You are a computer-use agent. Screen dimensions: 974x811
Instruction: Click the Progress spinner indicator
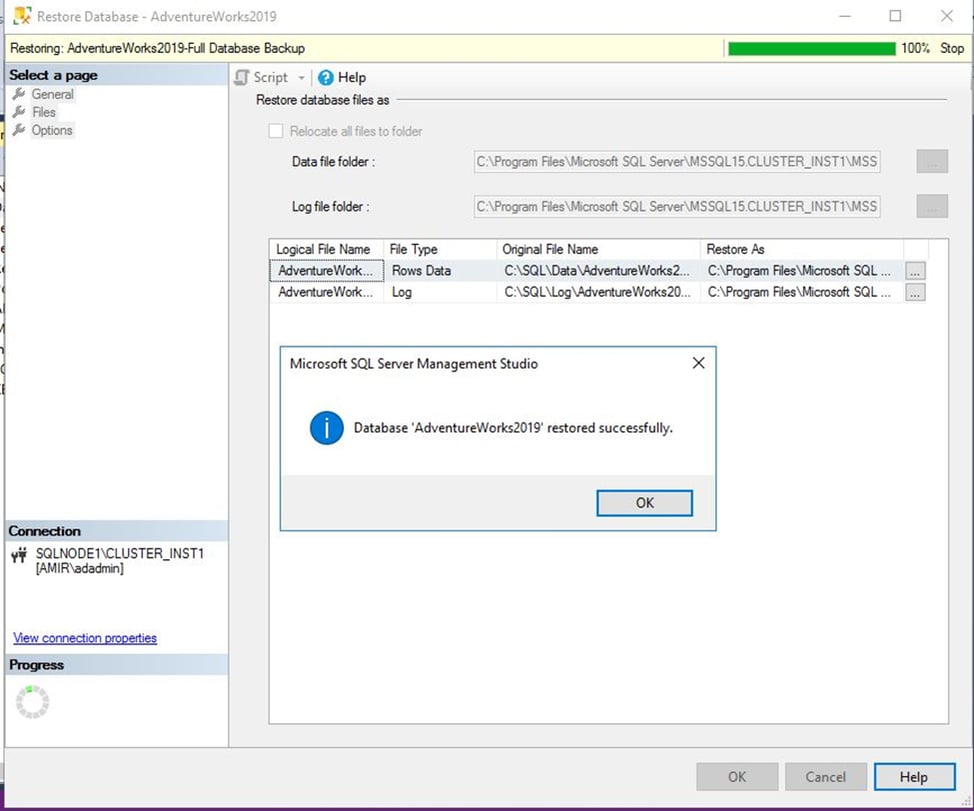point(33,701)
